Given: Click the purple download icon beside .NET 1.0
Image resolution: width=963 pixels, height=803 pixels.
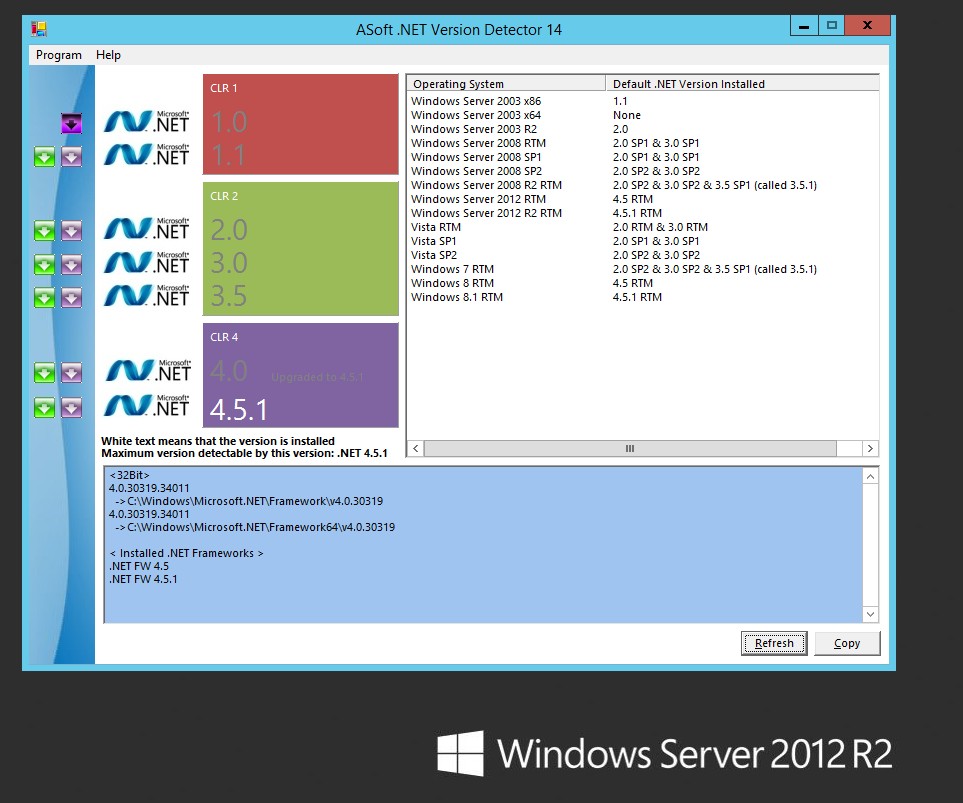Looking at the screenshot, I should click(71, 123).
